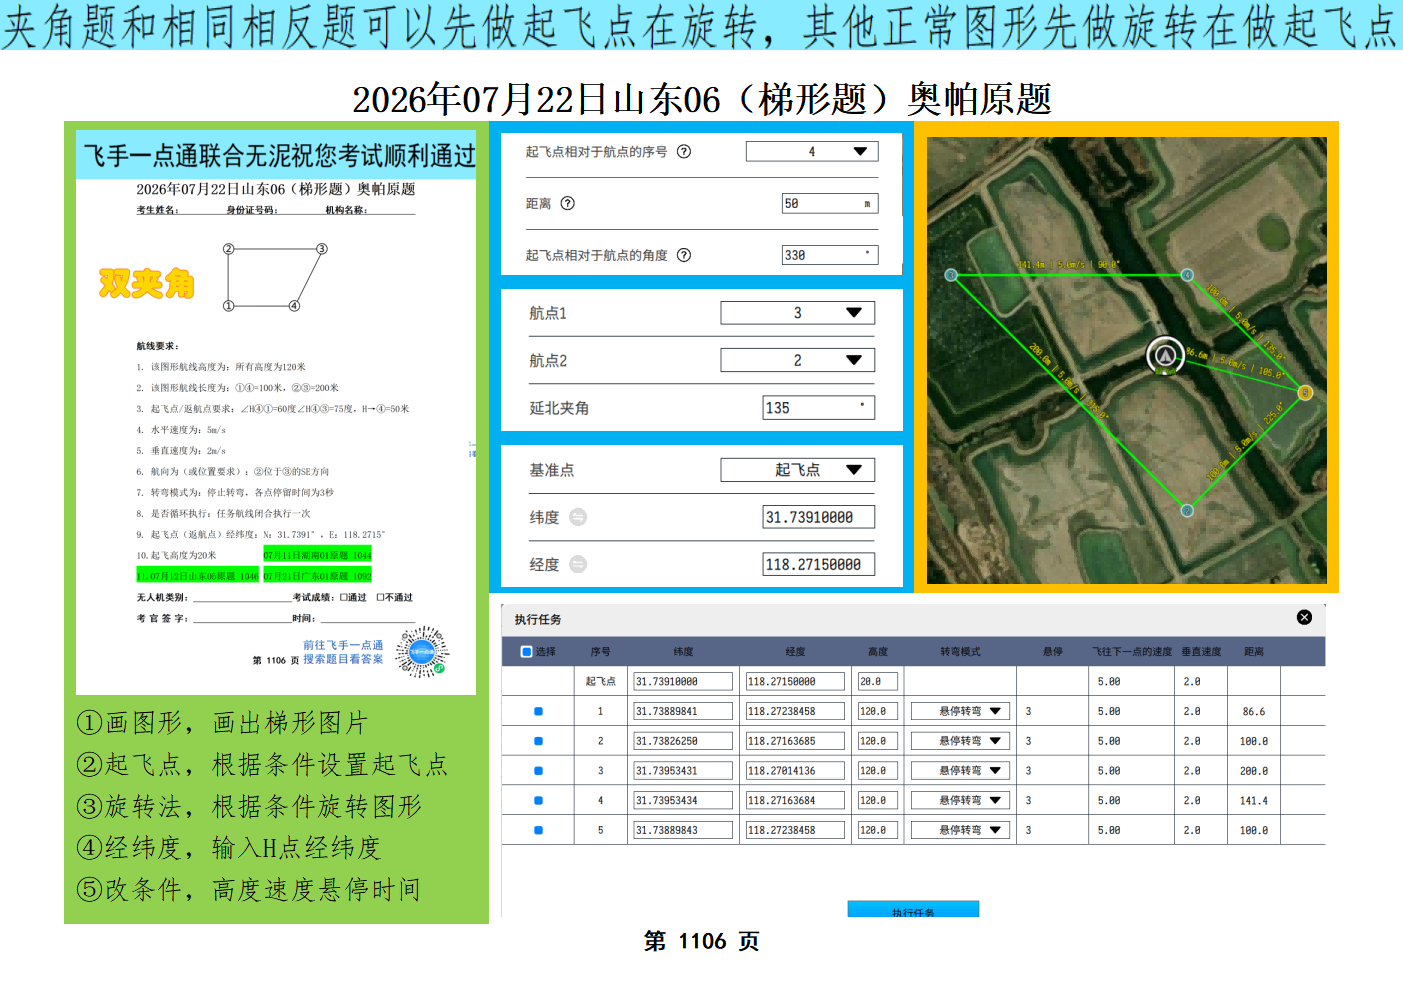Click 转弯模式 column header
The image size is (1403, 992).
point(960,651)
